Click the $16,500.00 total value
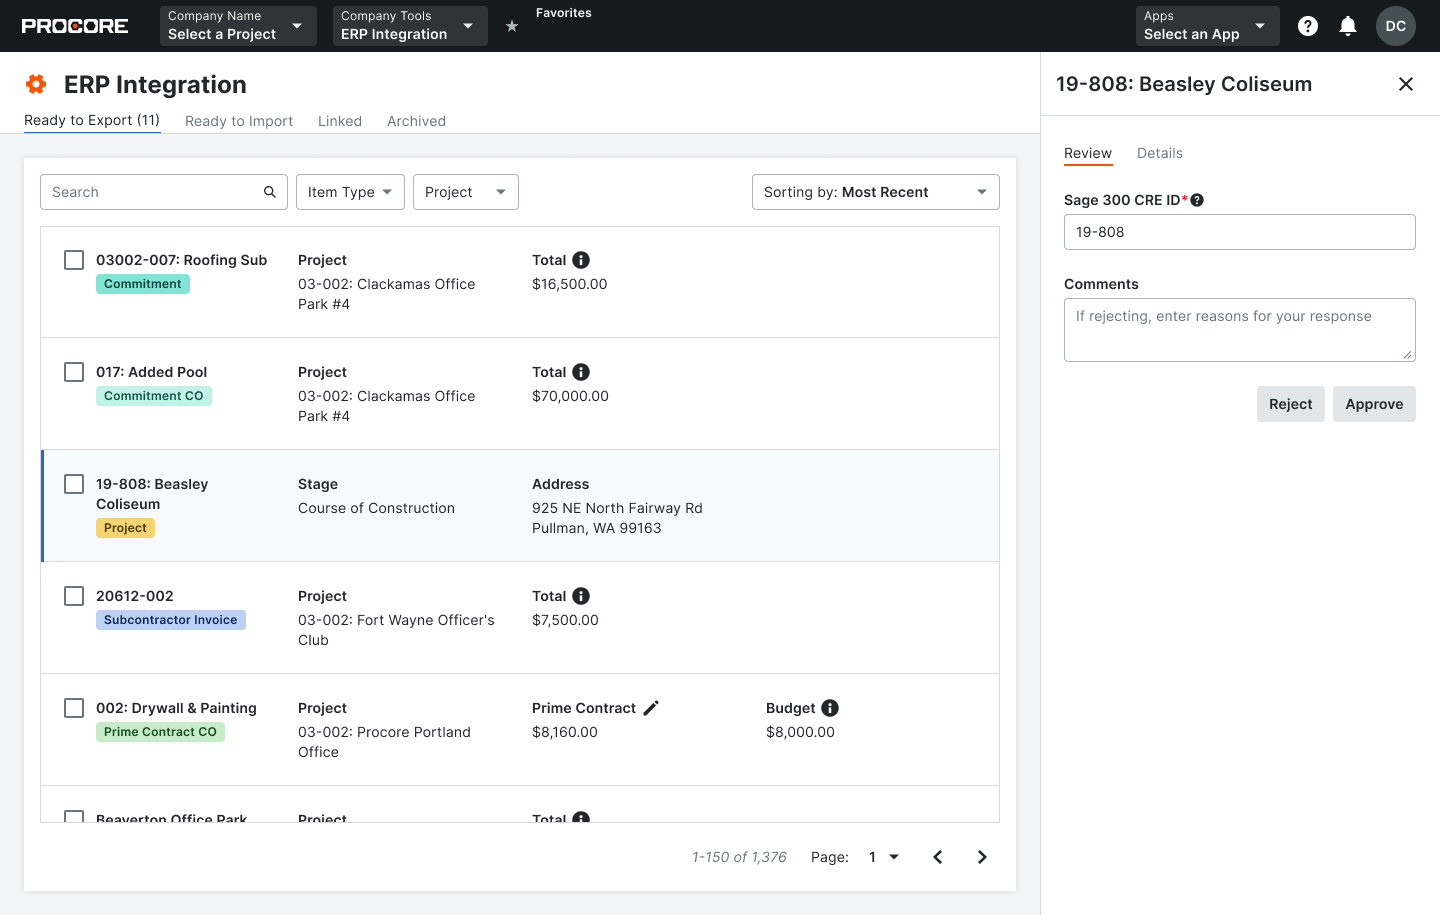This screenshot has height=915, width=1440. [x=570, y=284]
